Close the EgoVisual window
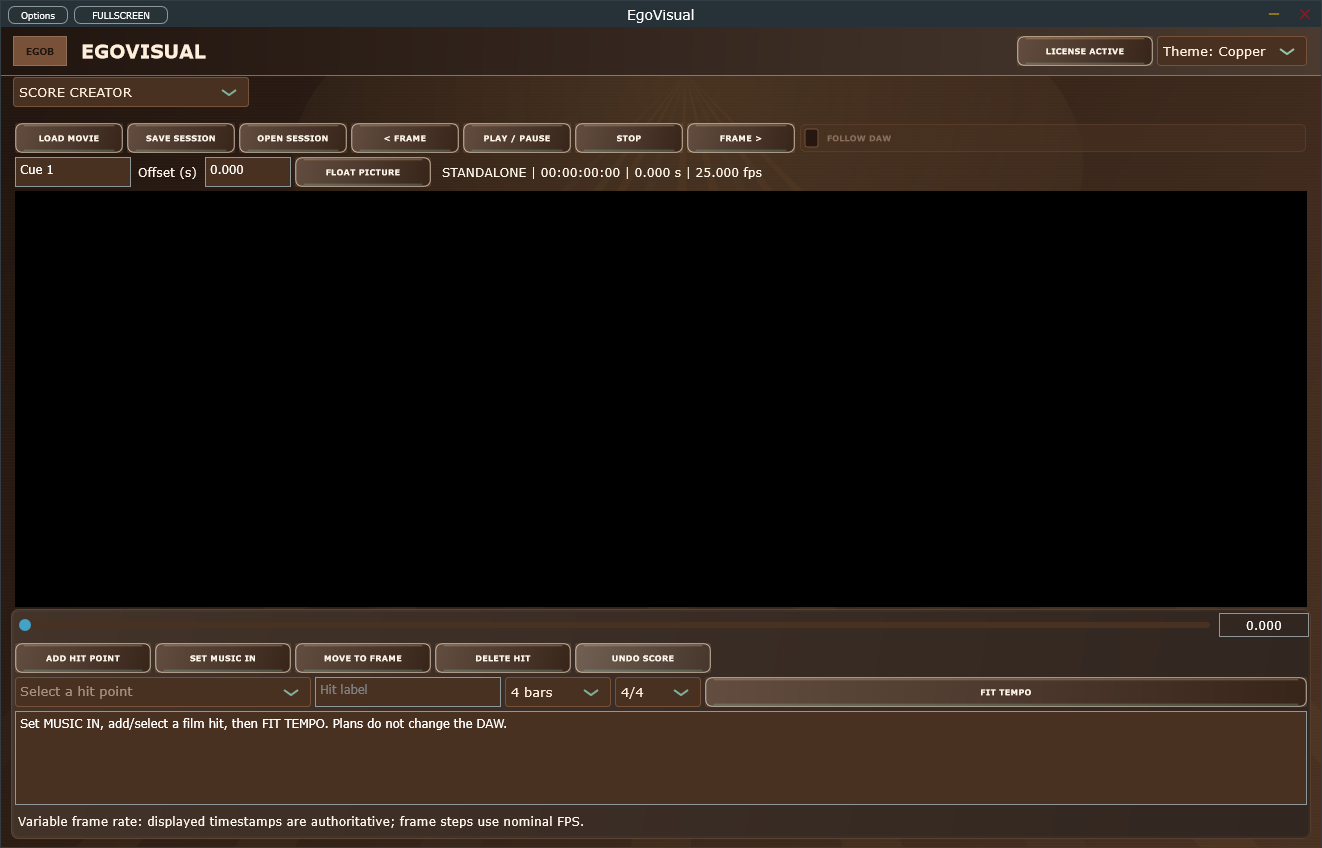Screen dimensions: 1322x848 [1305, 14]
